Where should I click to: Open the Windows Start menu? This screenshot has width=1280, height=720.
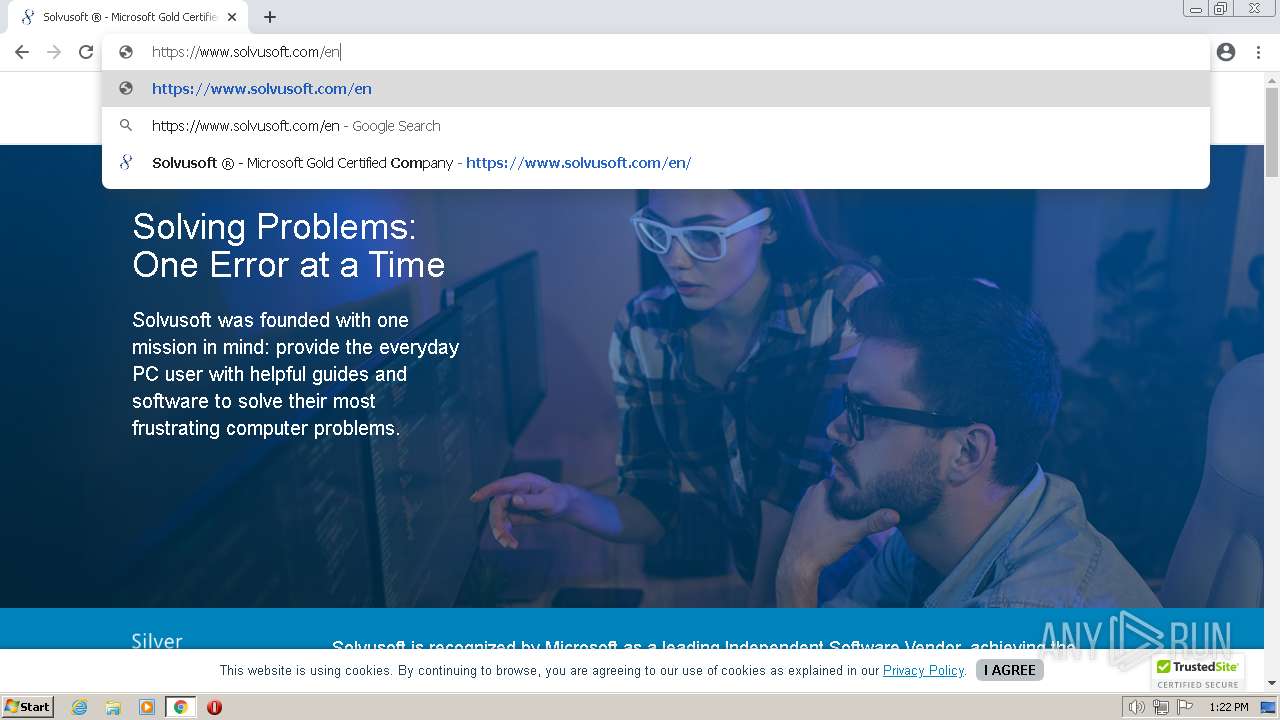[28, 707]
